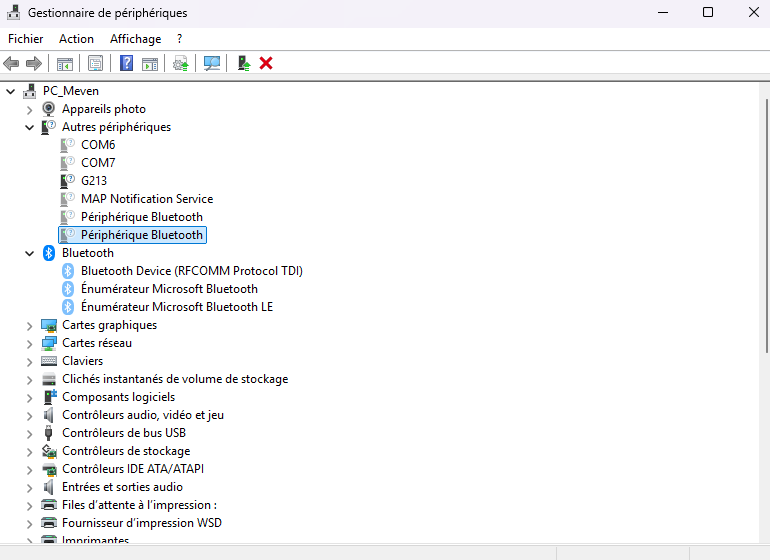The image size is (770, 560).
Task: Click the Contrôleurs de stockage label
Action: pyautogui.click(x=126, y=451)
